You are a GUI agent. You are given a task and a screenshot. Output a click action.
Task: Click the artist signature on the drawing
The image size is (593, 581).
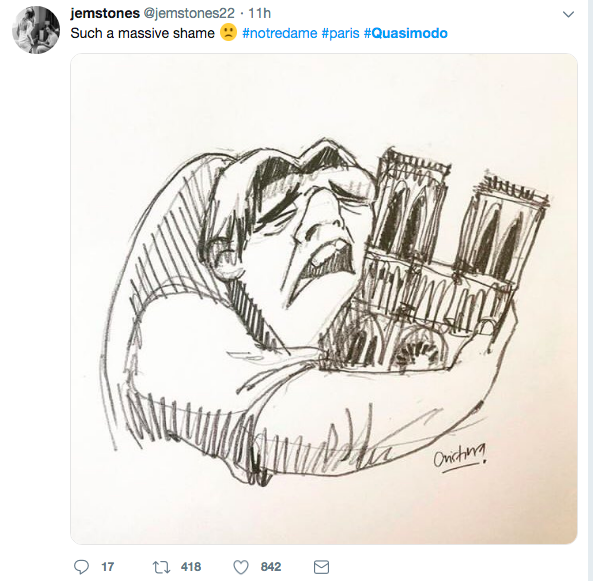(460, 458)
